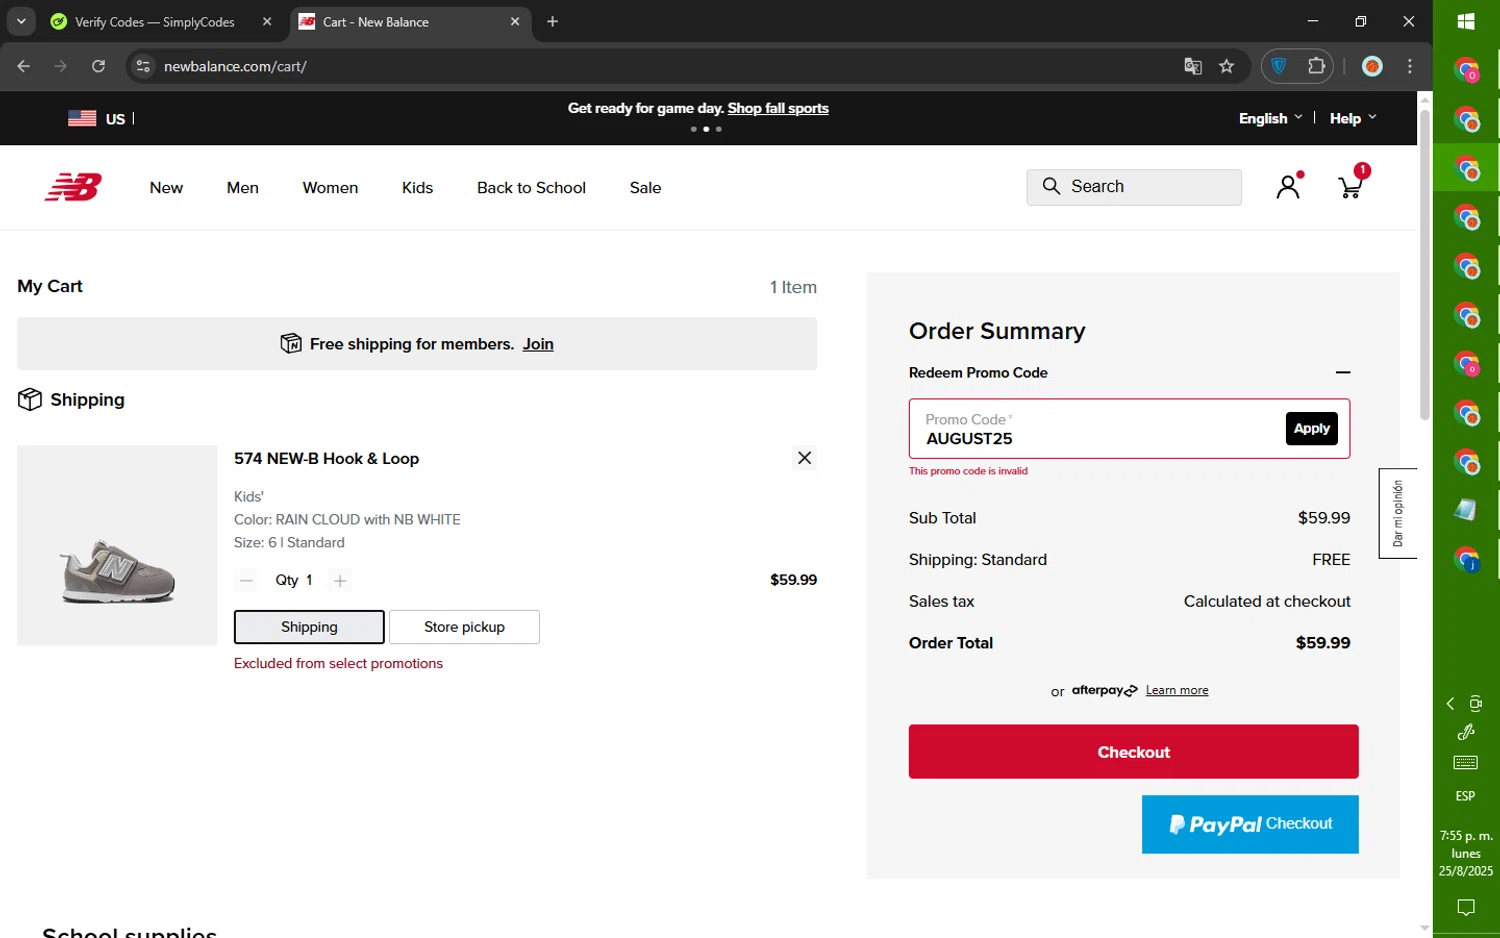Click the New Balance logo

coord(73,187)
